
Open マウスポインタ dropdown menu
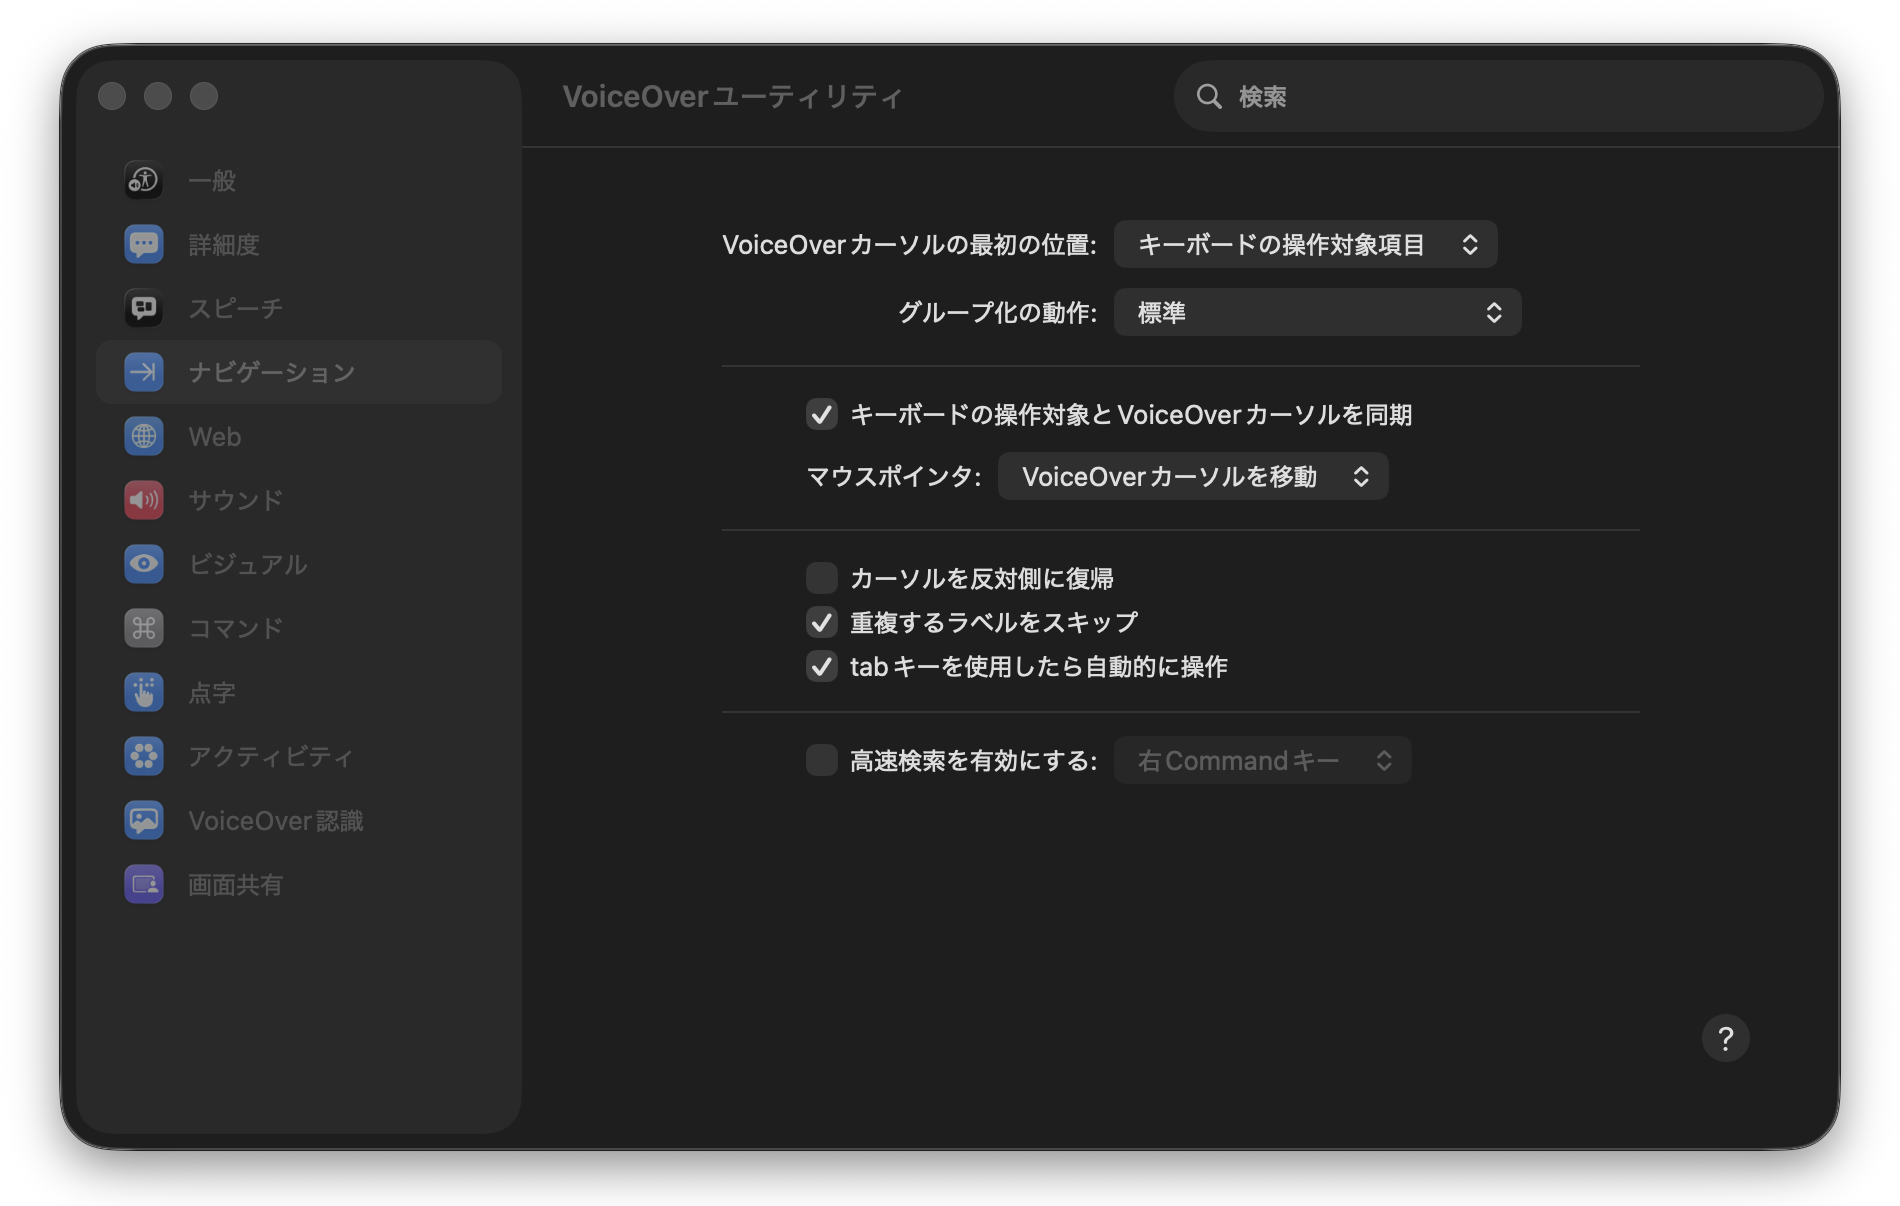click(x=1193, y=476)
